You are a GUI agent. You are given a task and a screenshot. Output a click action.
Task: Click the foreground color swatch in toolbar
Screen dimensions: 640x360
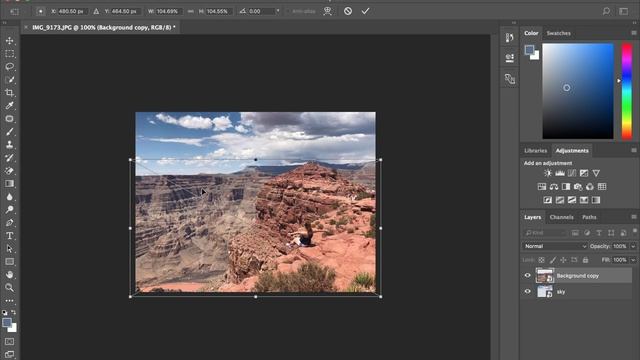7,323
